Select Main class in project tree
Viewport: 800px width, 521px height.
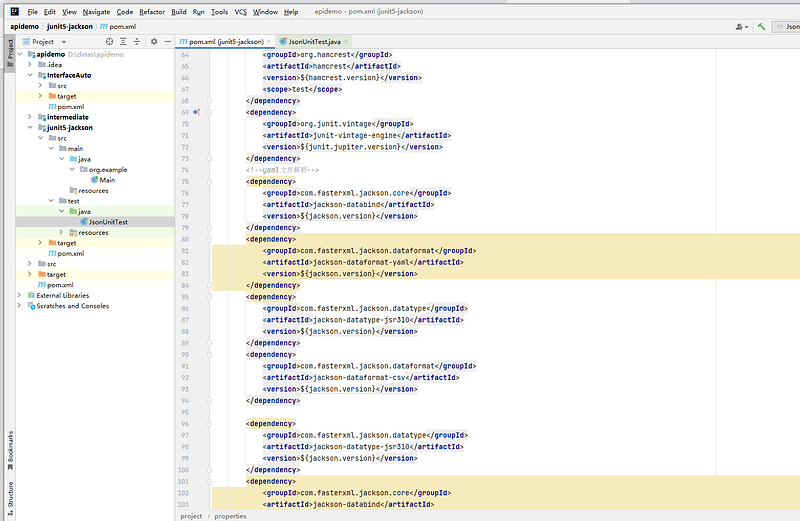pyautogui.click(x=107, y=180)
